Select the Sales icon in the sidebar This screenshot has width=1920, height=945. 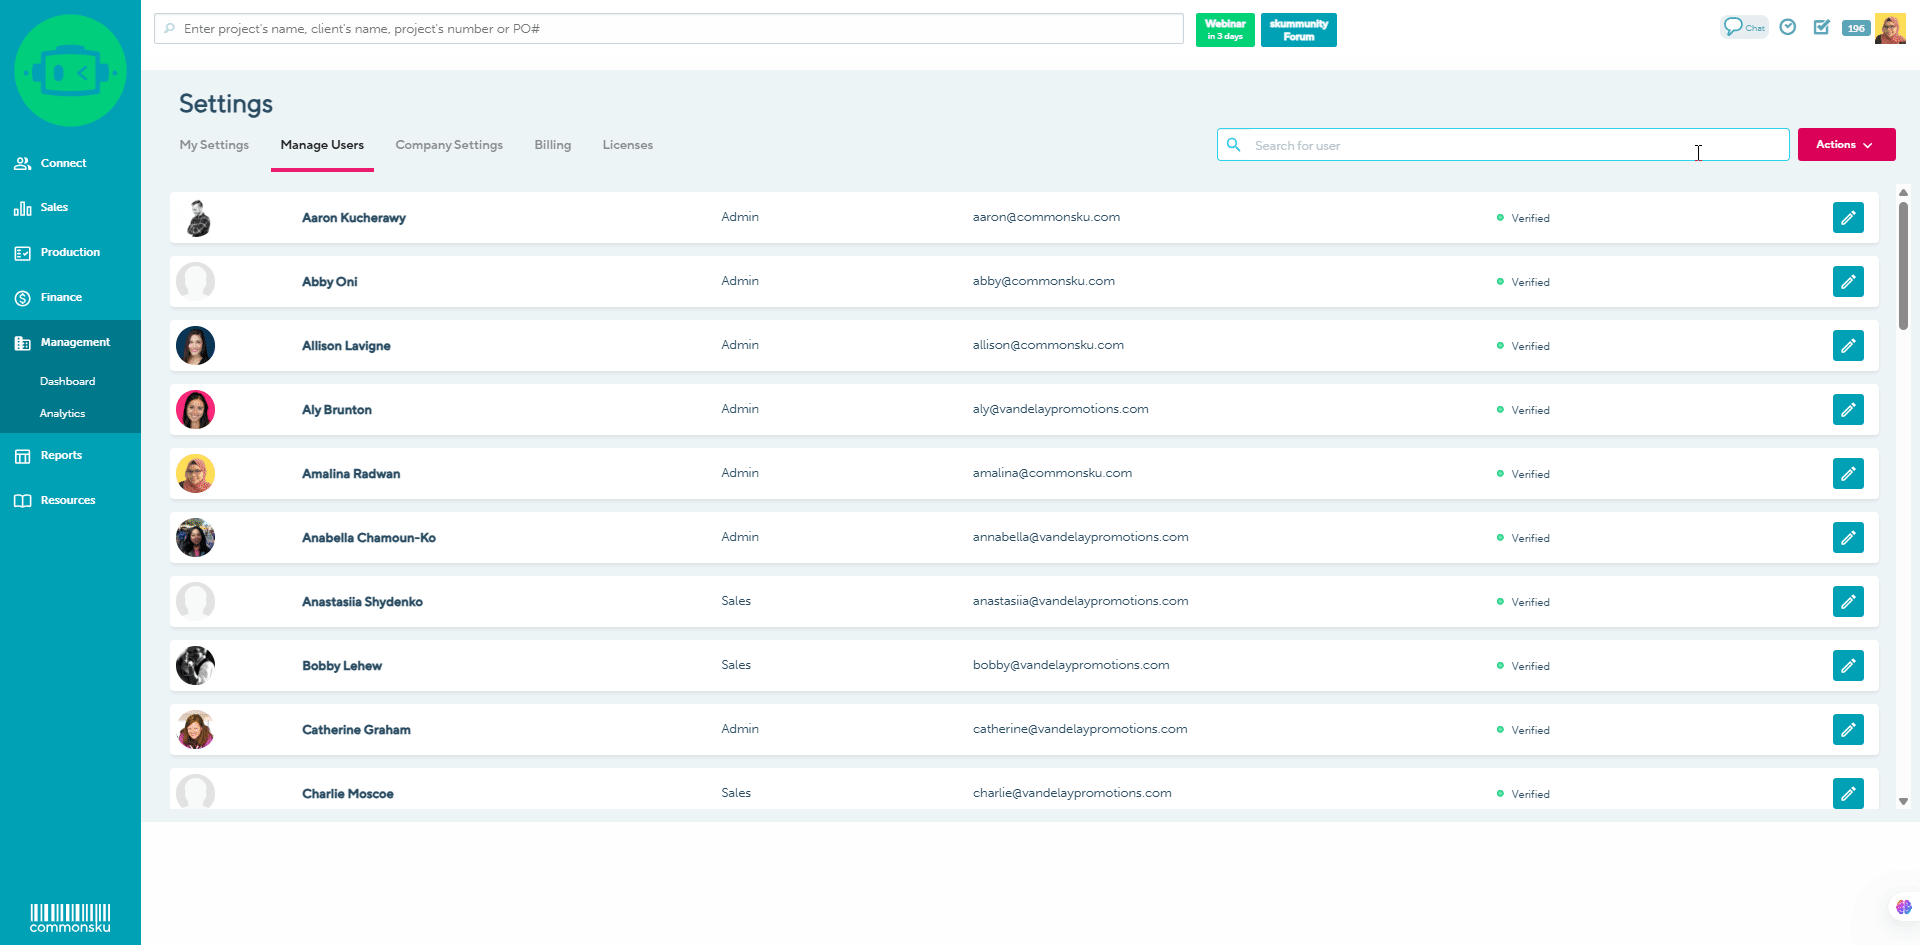(55, 207)
